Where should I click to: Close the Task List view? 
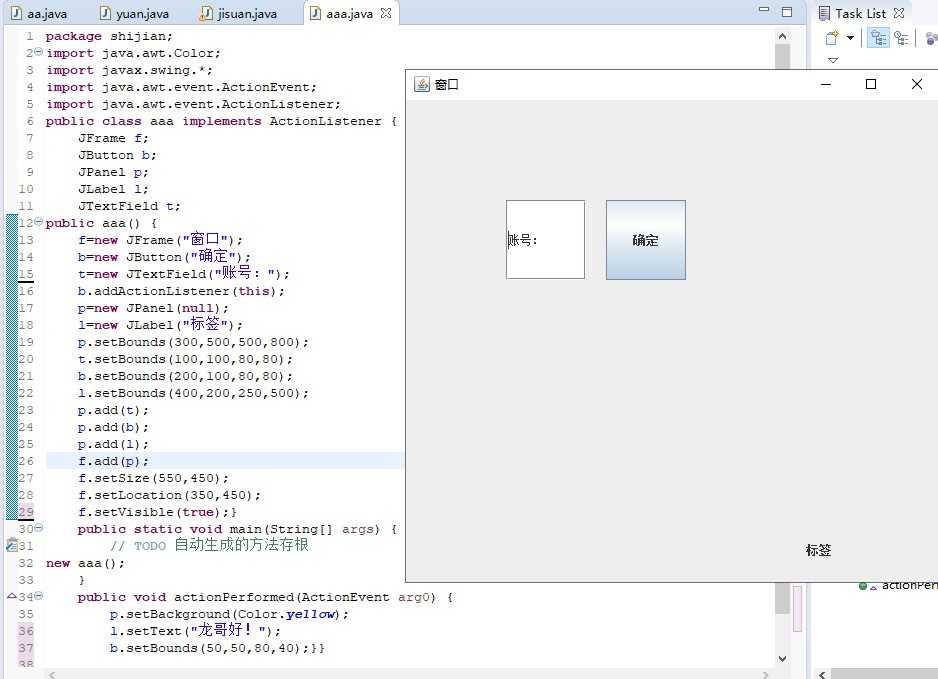(899, 13)
